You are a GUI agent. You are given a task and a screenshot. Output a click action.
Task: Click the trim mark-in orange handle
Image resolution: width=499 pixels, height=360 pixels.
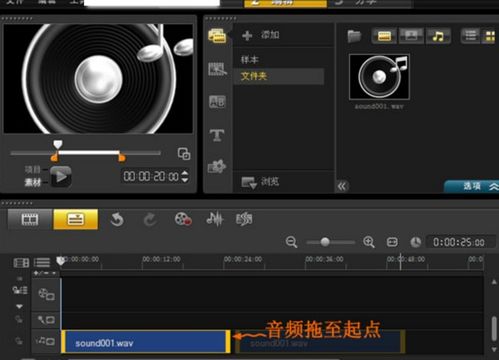pyautogui.click(x=55, y=157)
